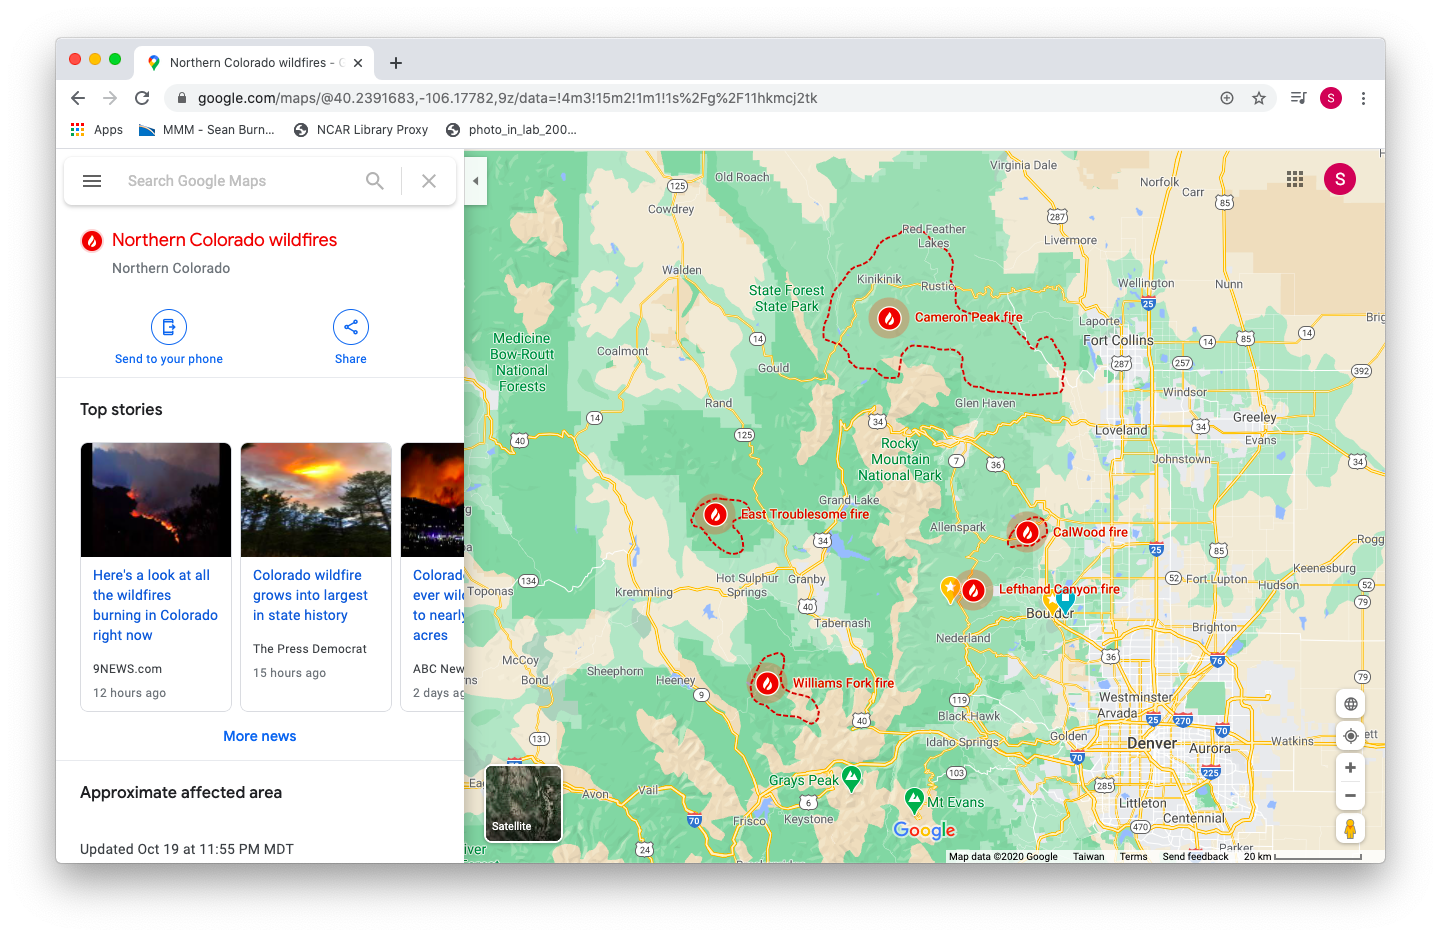Viewport: 1441px width, 937px height.
Task: Clear the search with the X icon
Action: click(429, 181)
